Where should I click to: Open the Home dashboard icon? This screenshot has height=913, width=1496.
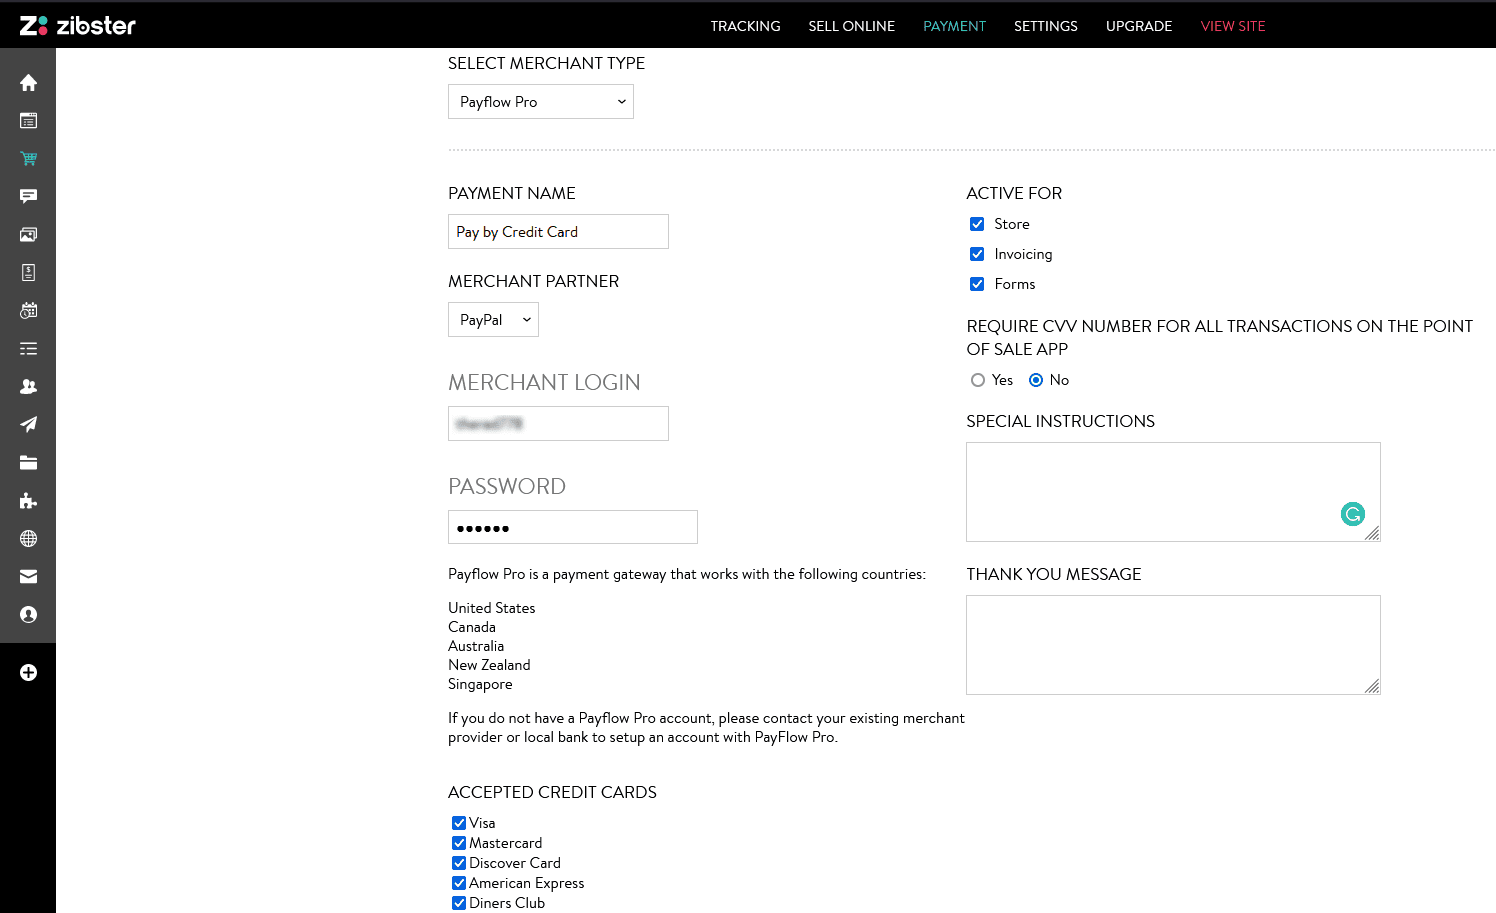pyautogui.click(x=28, y=82)
